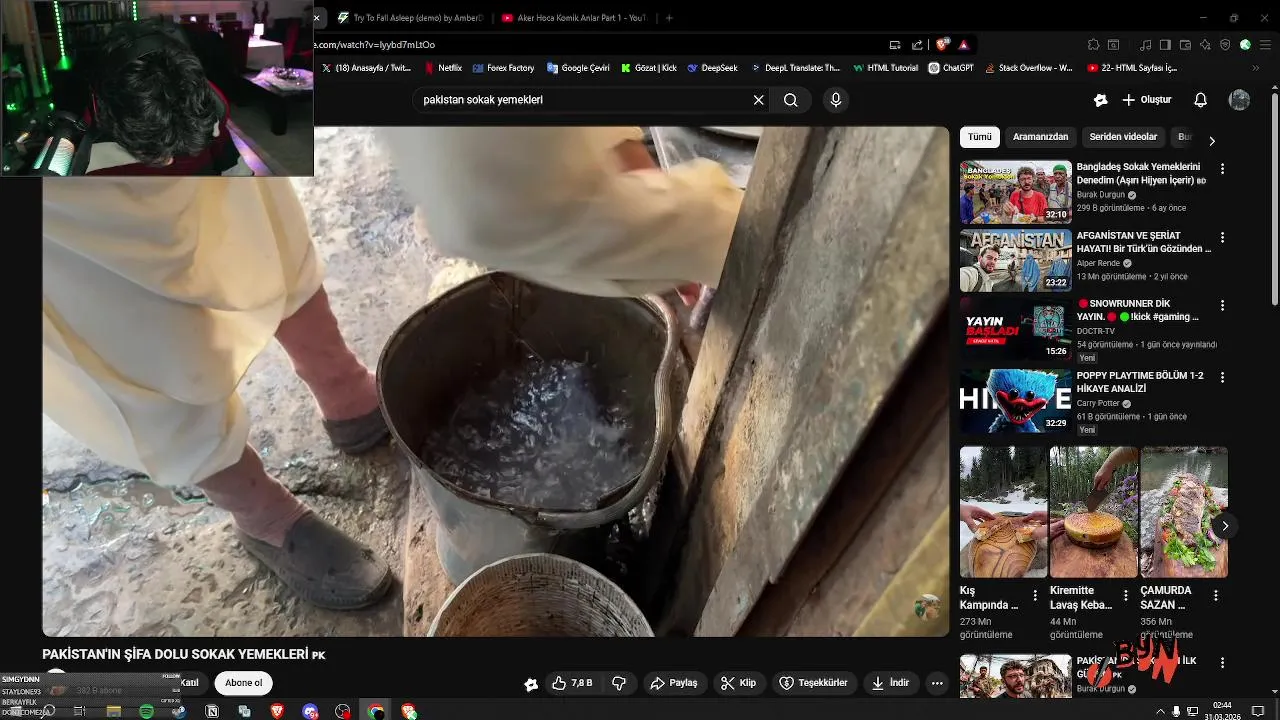This screenshot has width=1280, height=720.
Task: Open Google Çeviri bookmark
Action: pos(578,68)
